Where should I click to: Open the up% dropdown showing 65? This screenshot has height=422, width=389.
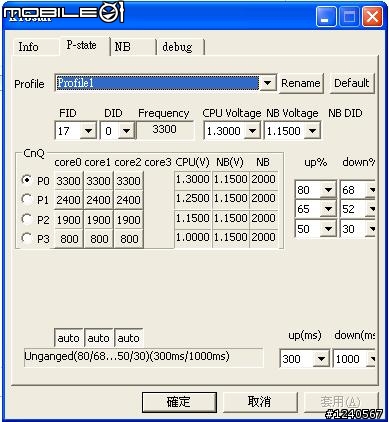coord(328,209)
